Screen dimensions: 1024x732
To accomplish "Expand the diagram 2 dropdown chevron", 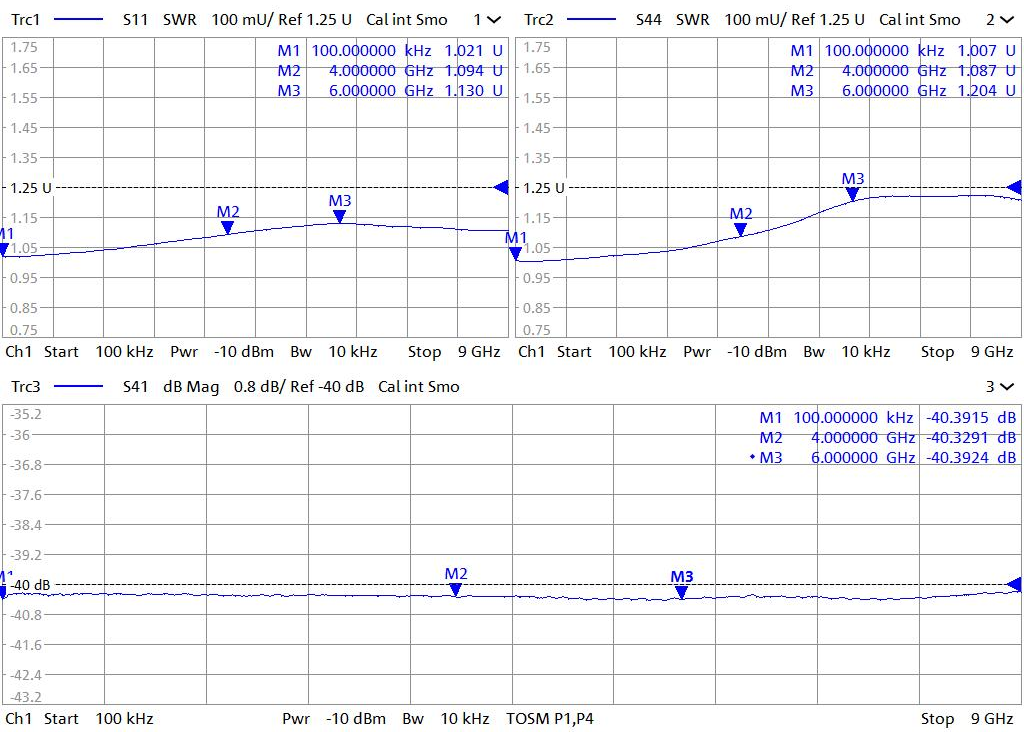I will tap(1006, 20).
